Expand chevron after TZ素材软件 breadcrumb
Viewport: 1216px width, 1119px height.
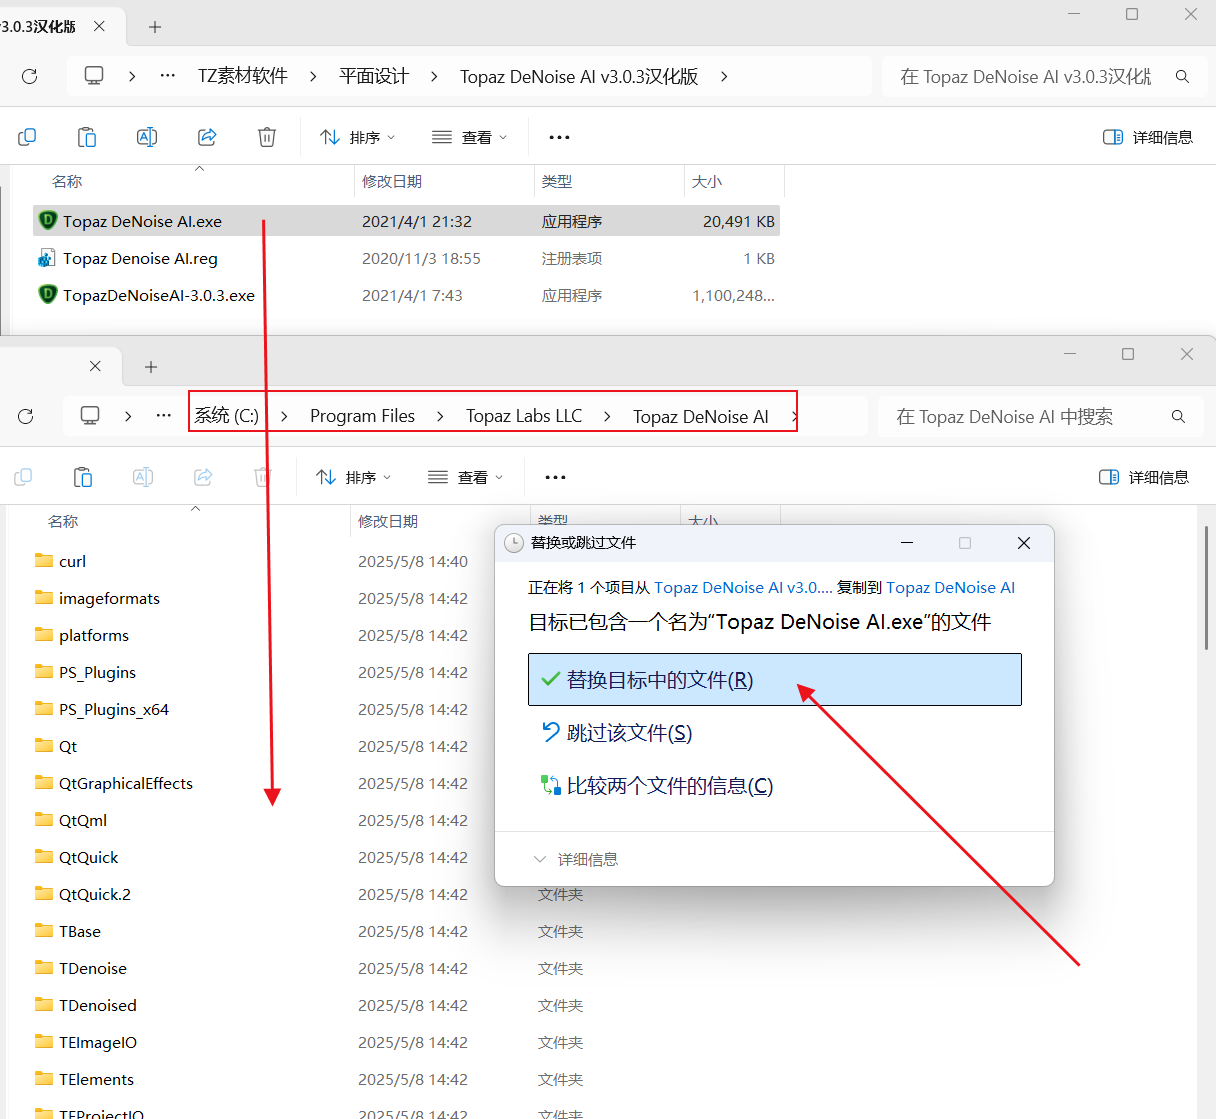(313, 76)
